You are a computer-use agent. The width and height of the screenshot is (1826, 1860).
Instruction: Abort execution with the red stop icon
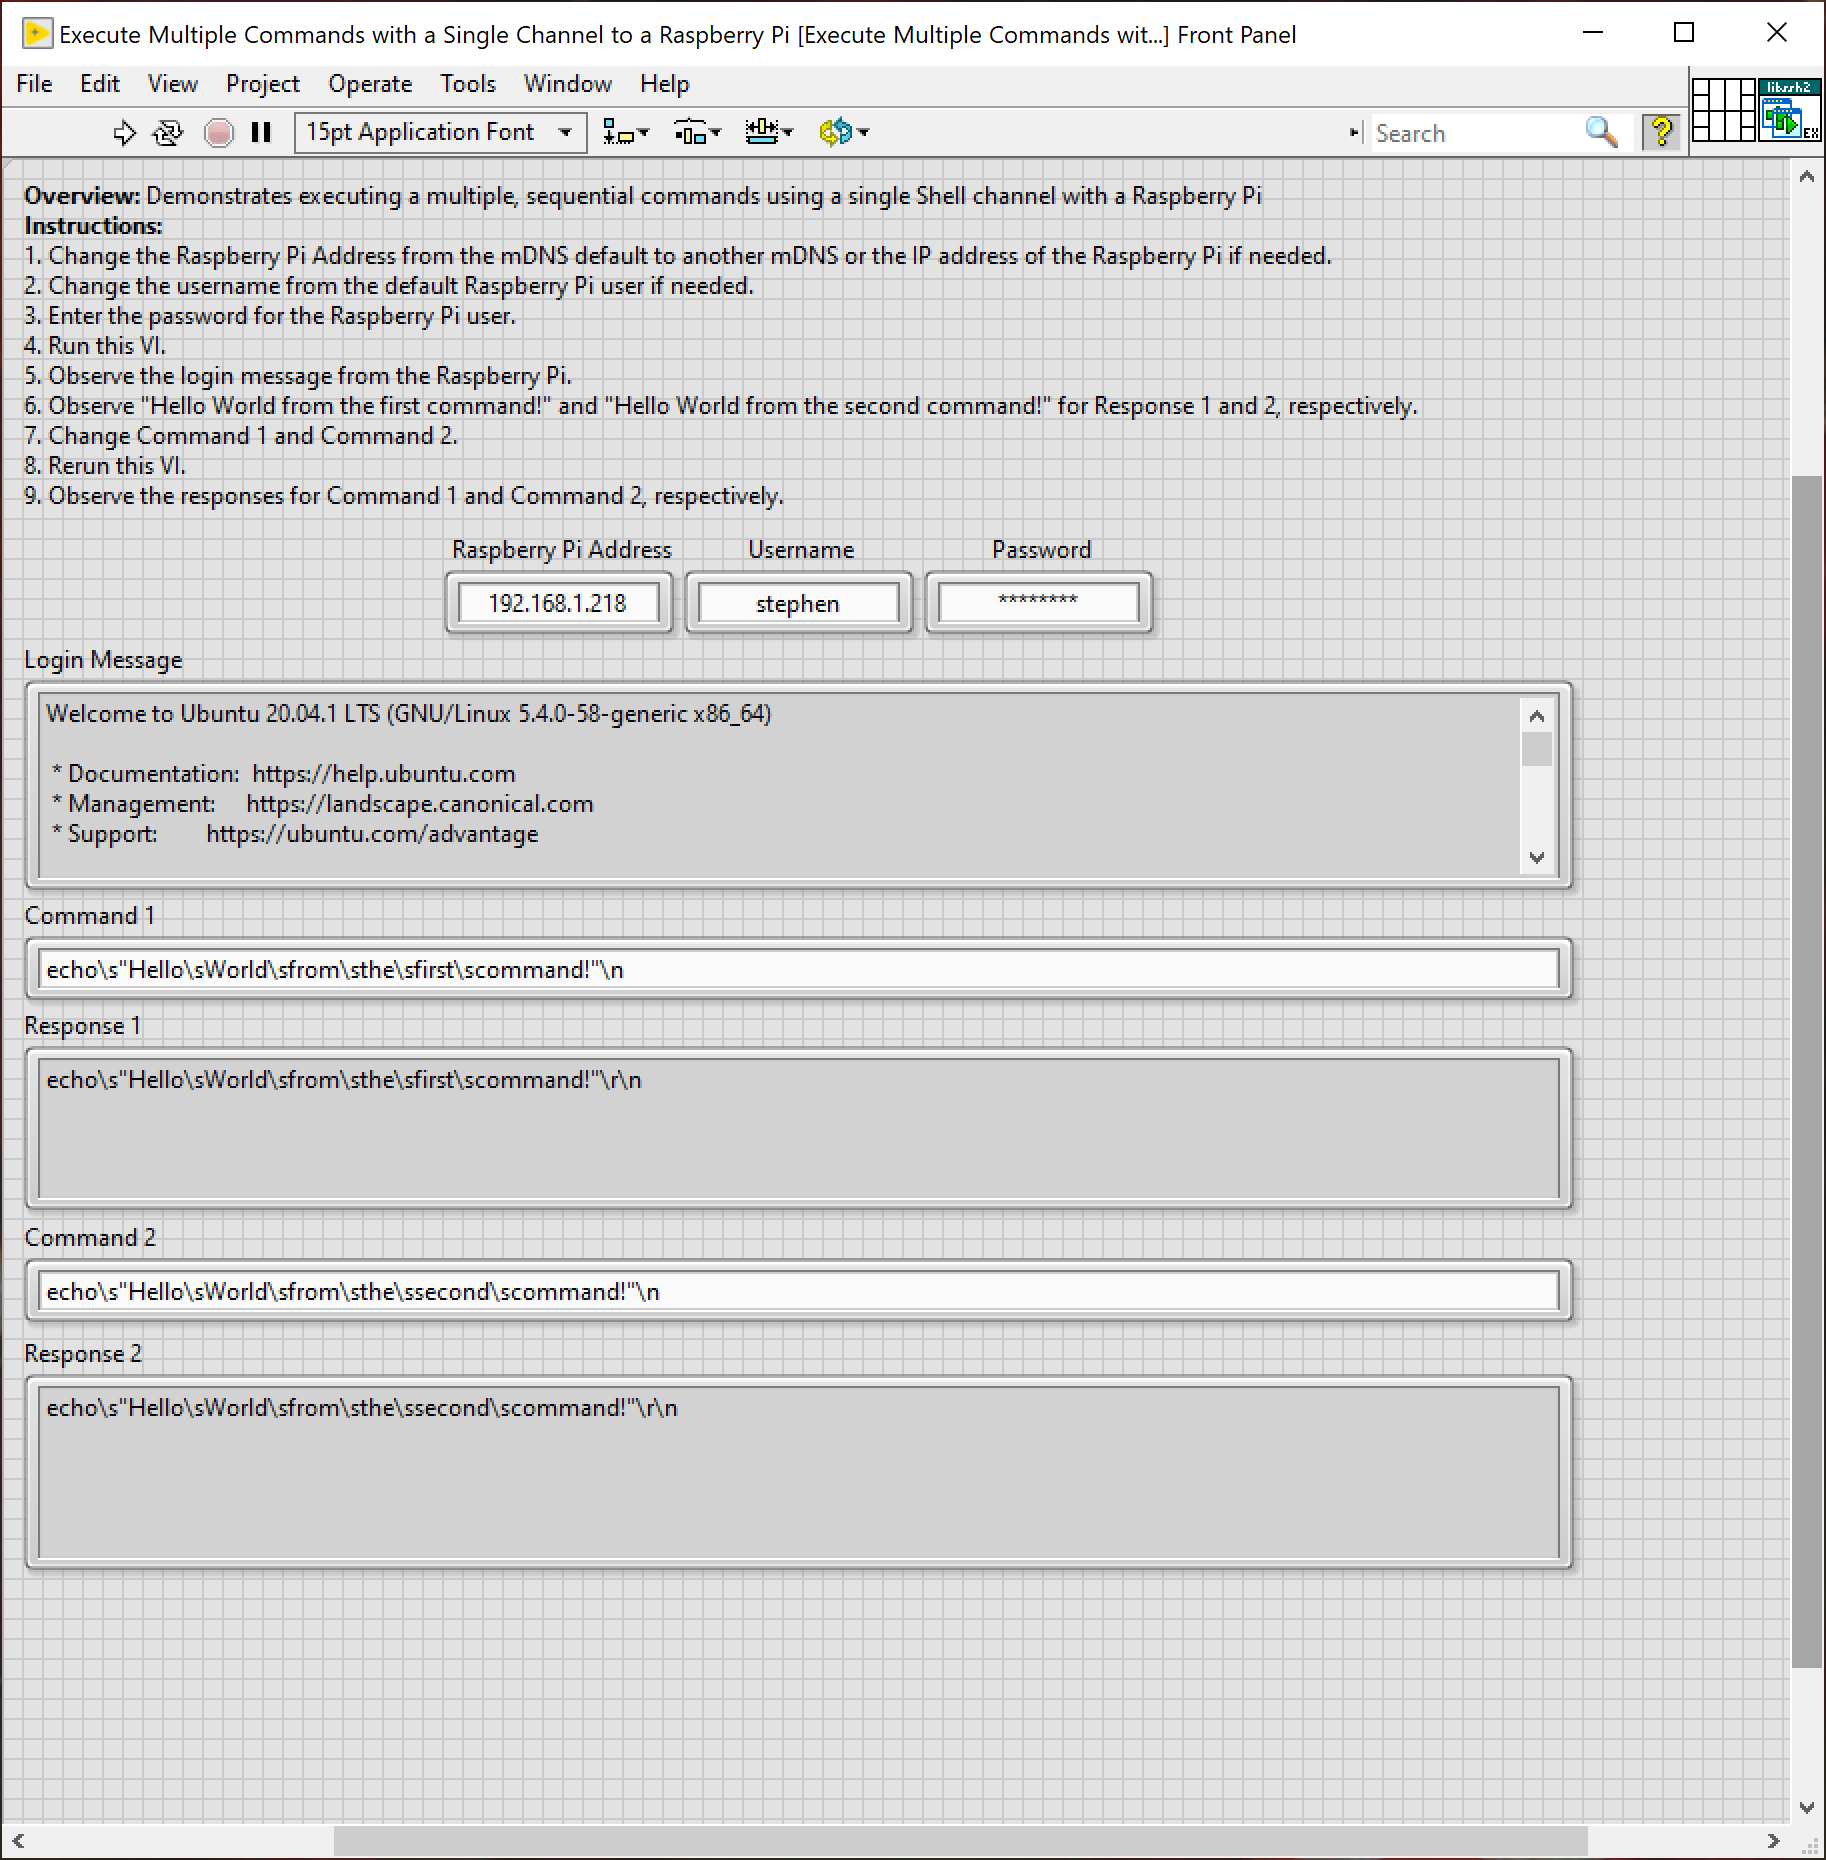[x=219, y=132]
